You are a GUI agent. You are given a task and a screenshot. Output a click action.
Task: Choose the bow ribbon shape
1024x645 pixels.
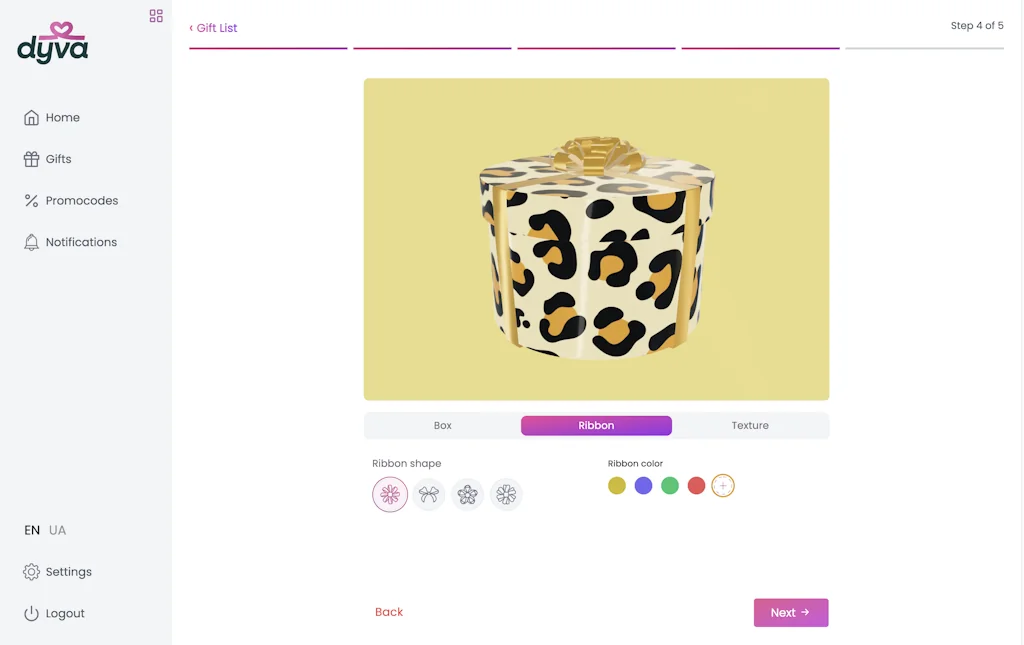(428, 494)
